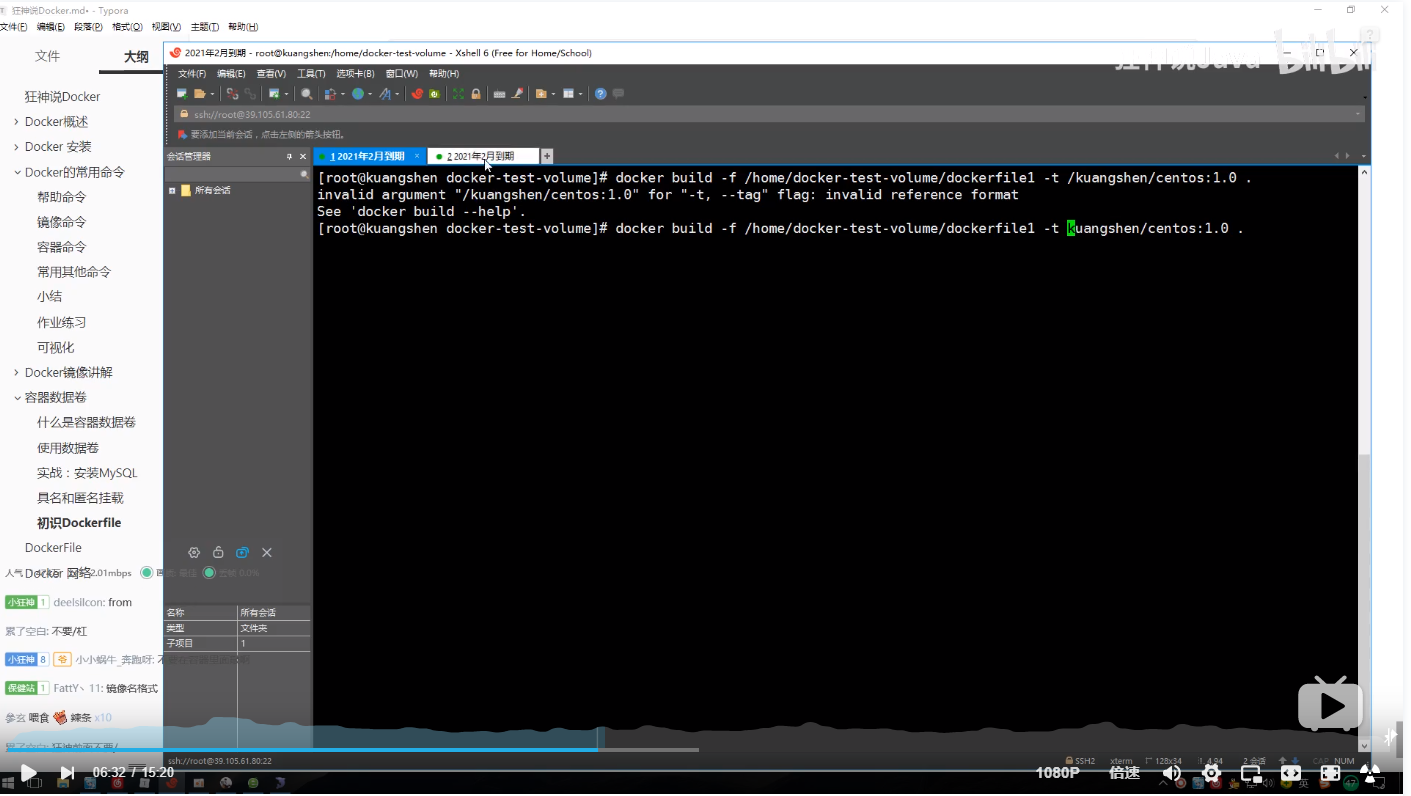Open video player settings gear icon
1411x796 pixels.
(x=1212, y=773)
